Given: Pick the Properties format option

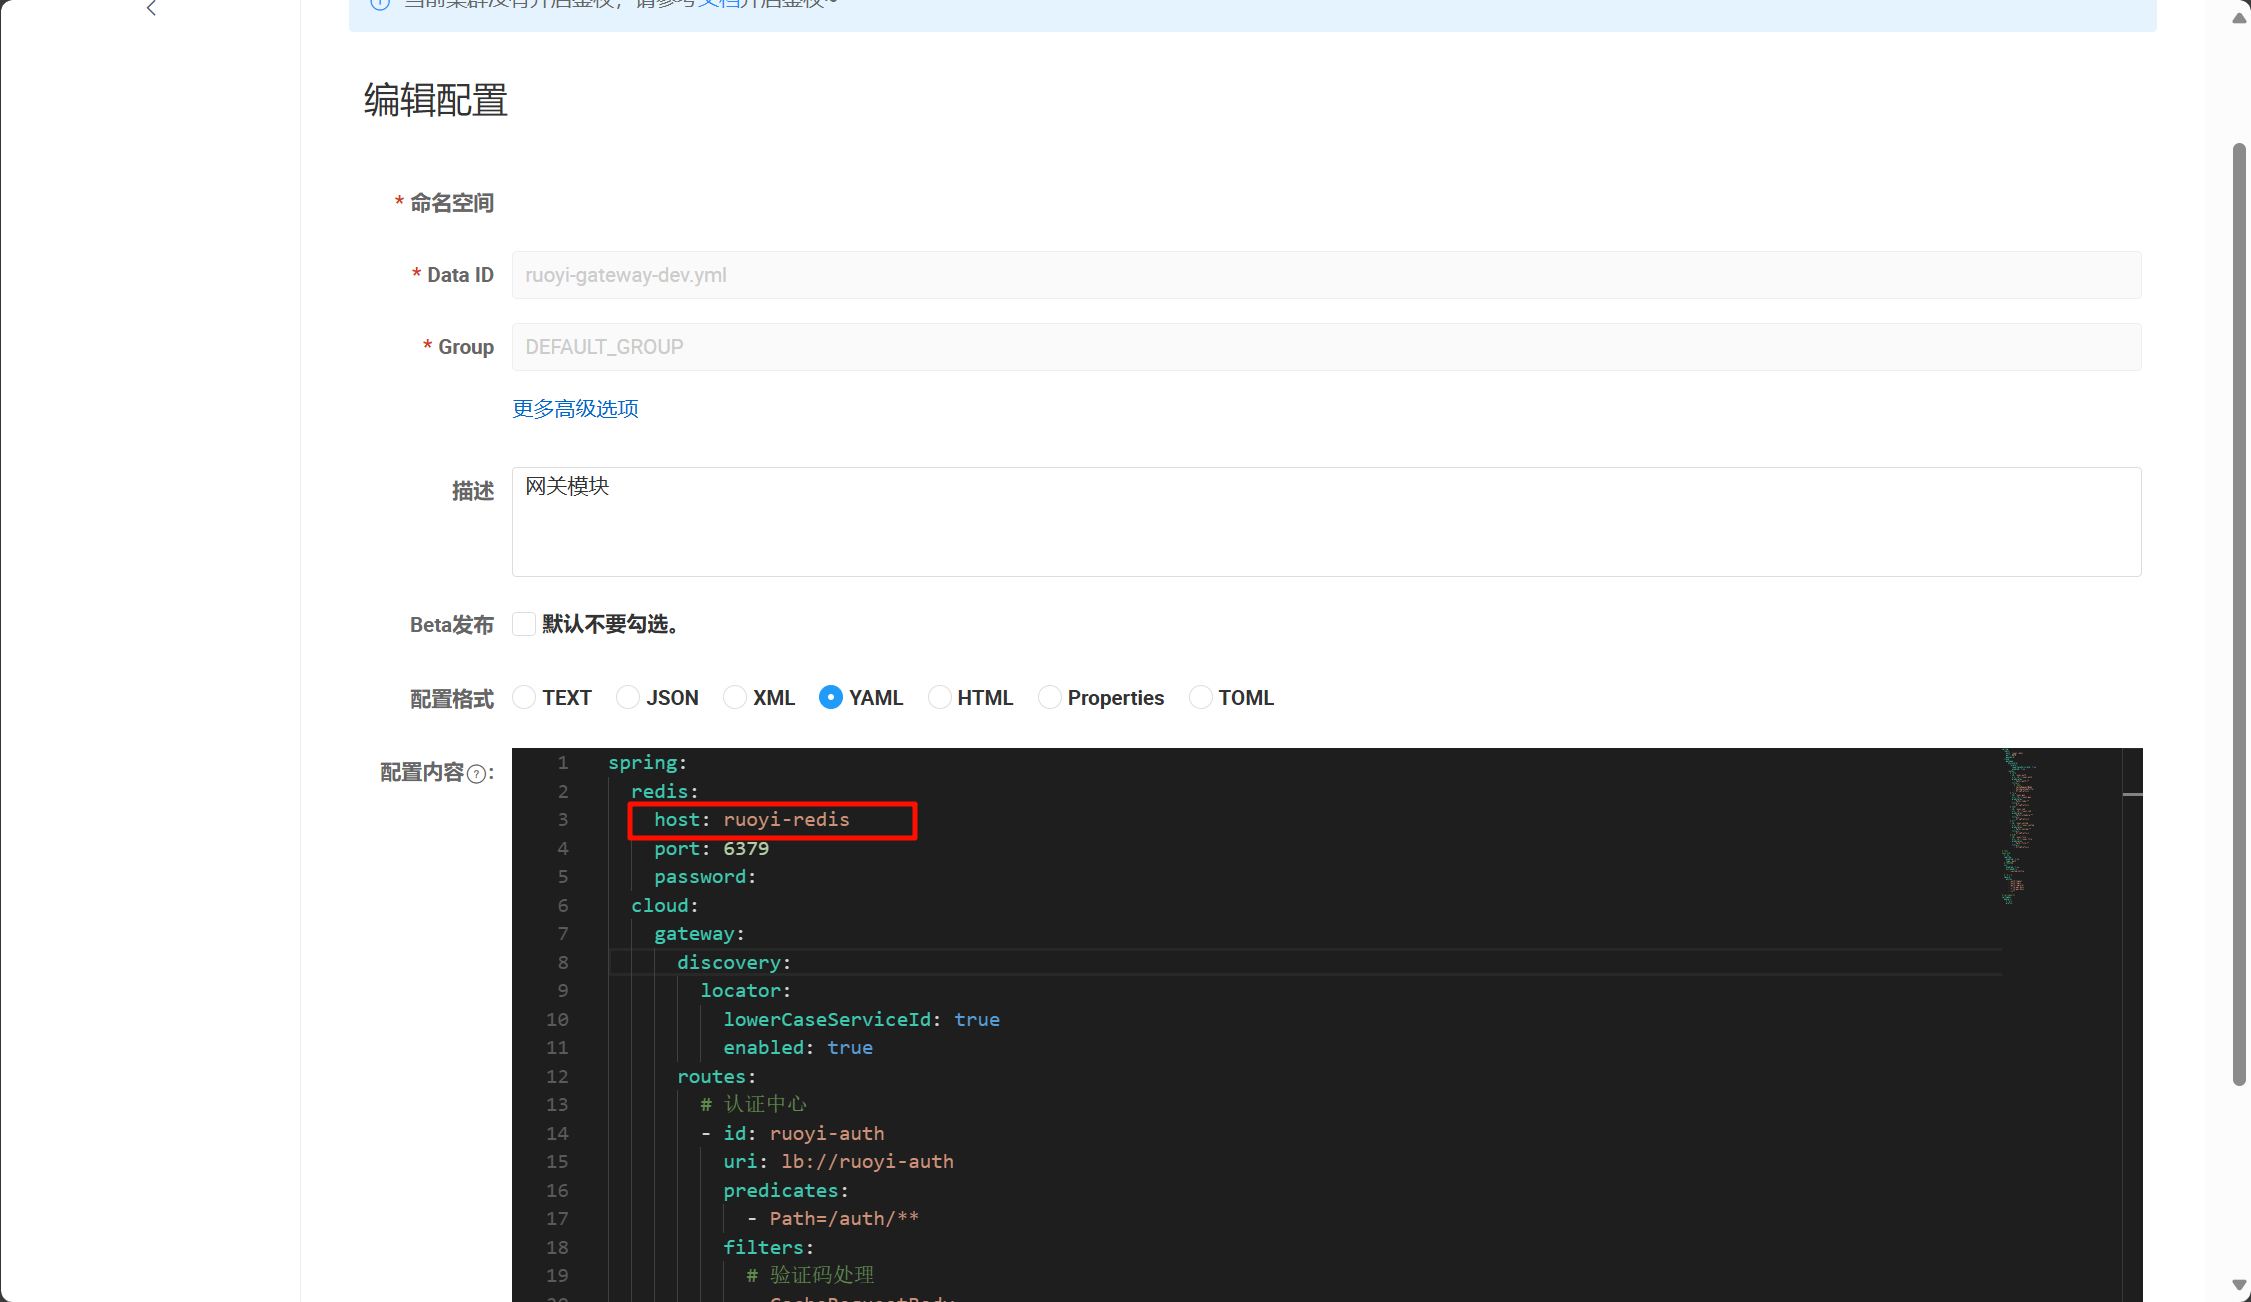Looking at the screenshot, I should (1049, 697).
